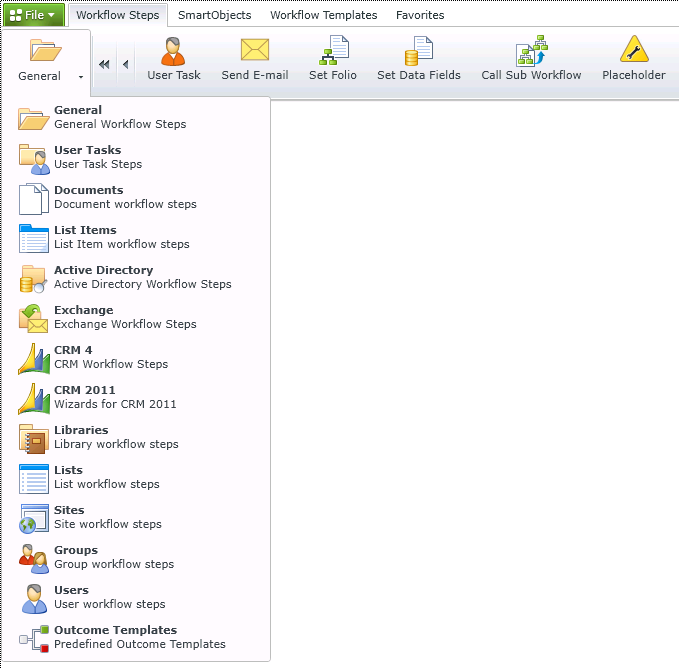This screenshot has width=679, height=668.
Task: Click the 'General' label under ribbon folder
Action: click(39, 76)
